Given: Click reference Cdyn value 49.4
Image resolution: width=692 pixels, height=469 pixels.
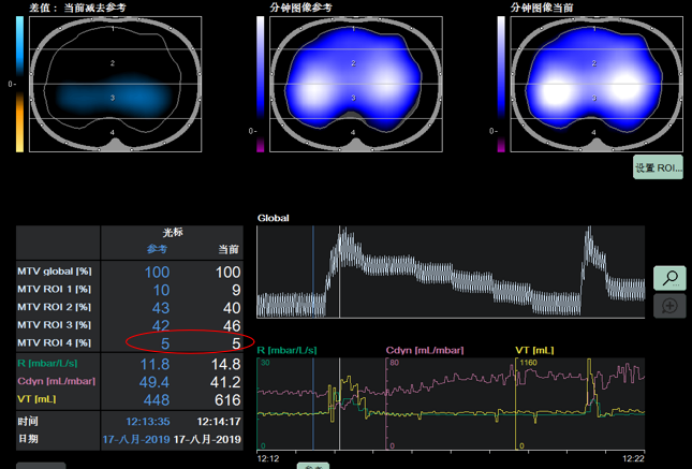Looking at the screenshot, I should click(154, 382).
